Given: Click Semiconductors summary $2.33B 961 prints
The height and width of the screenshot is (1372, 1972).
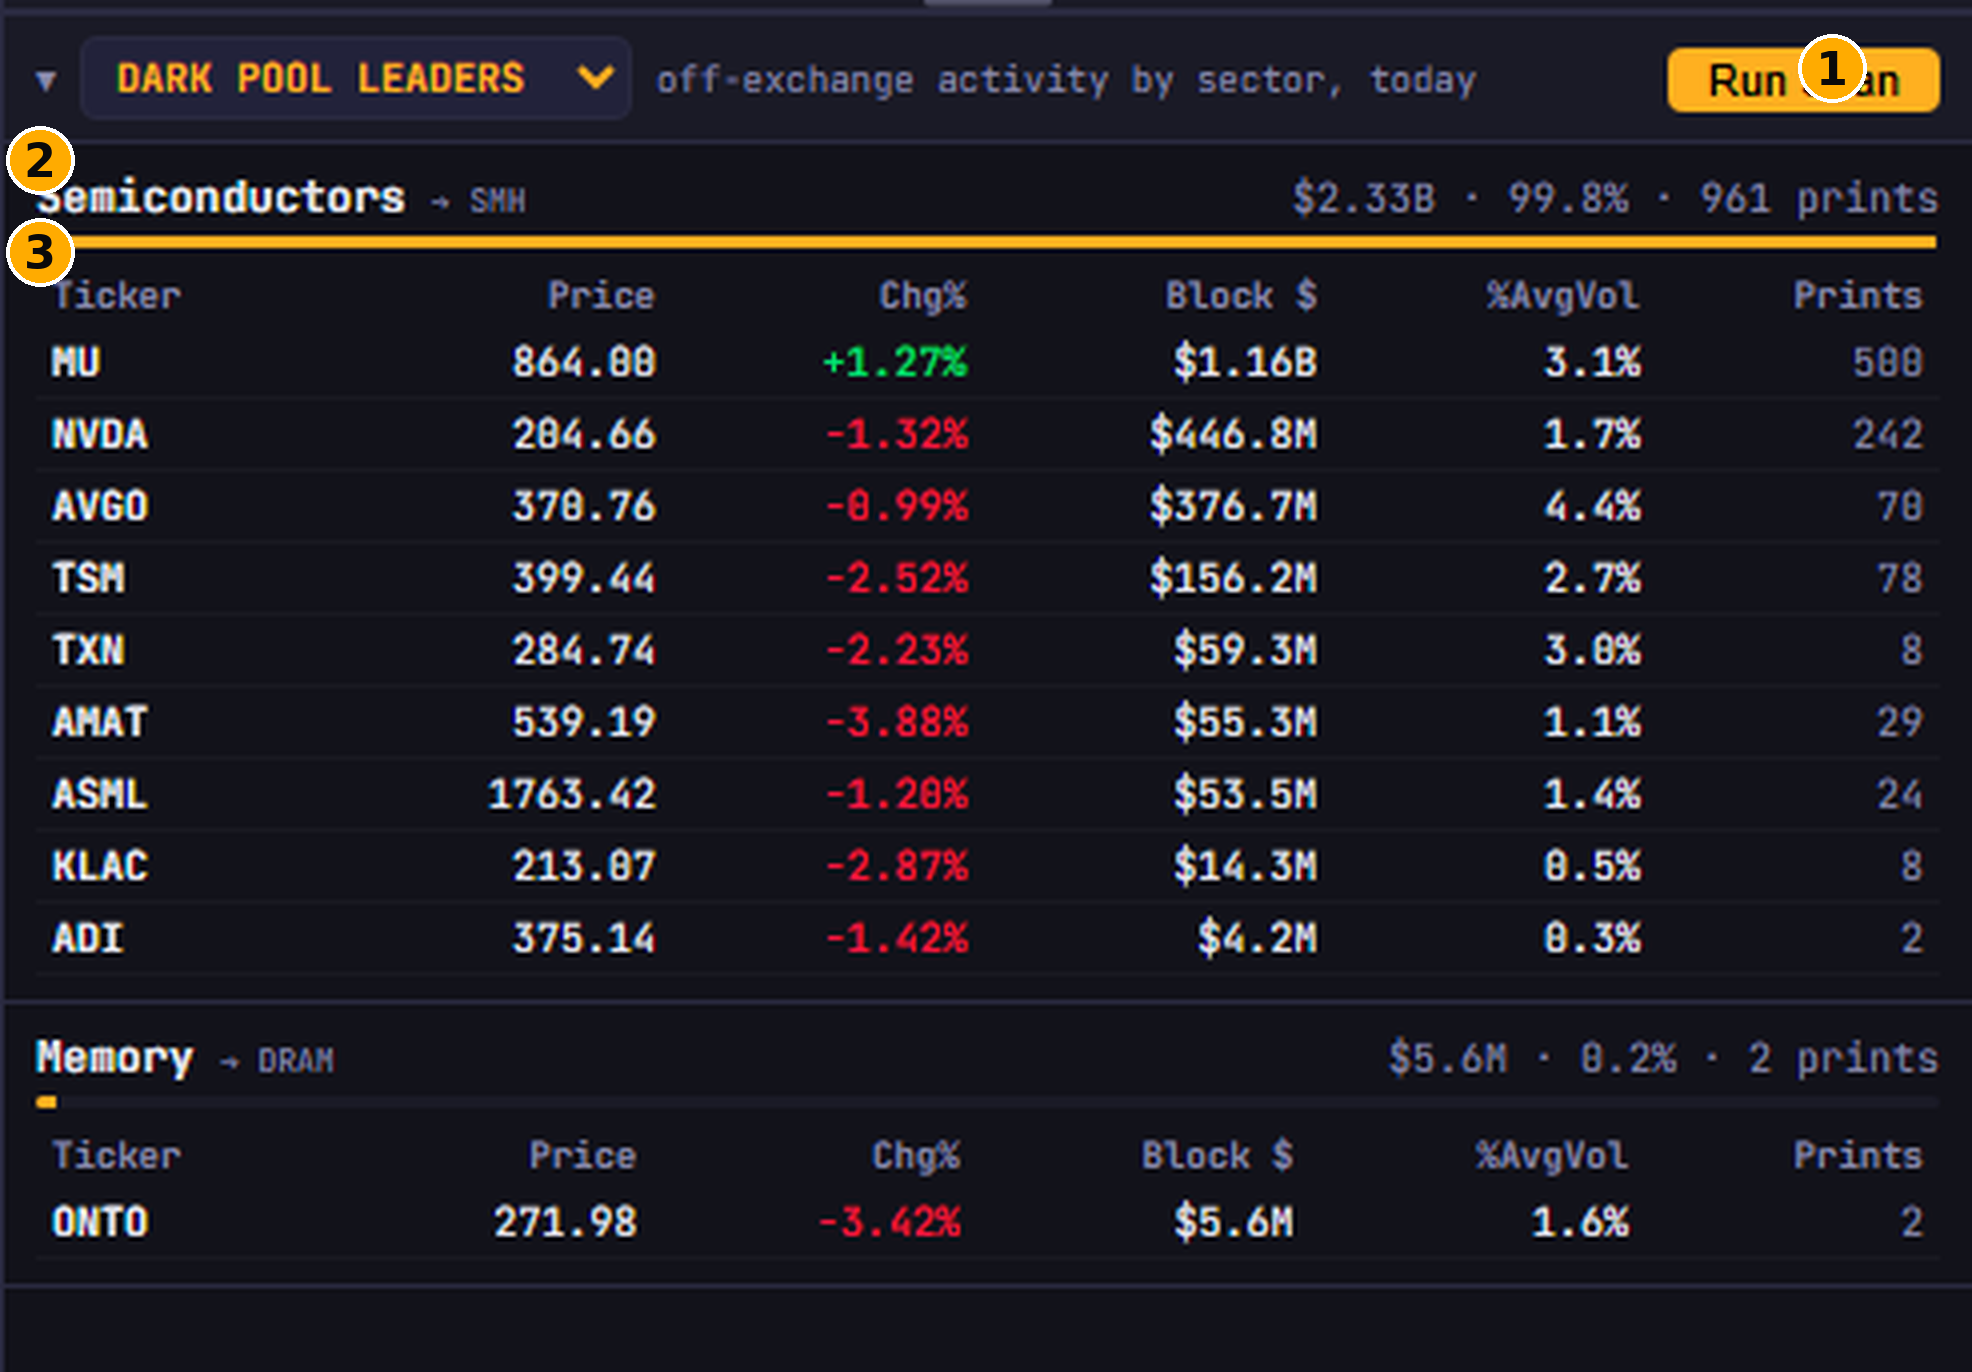Looking at the screenshot, I should [1615, 198].
